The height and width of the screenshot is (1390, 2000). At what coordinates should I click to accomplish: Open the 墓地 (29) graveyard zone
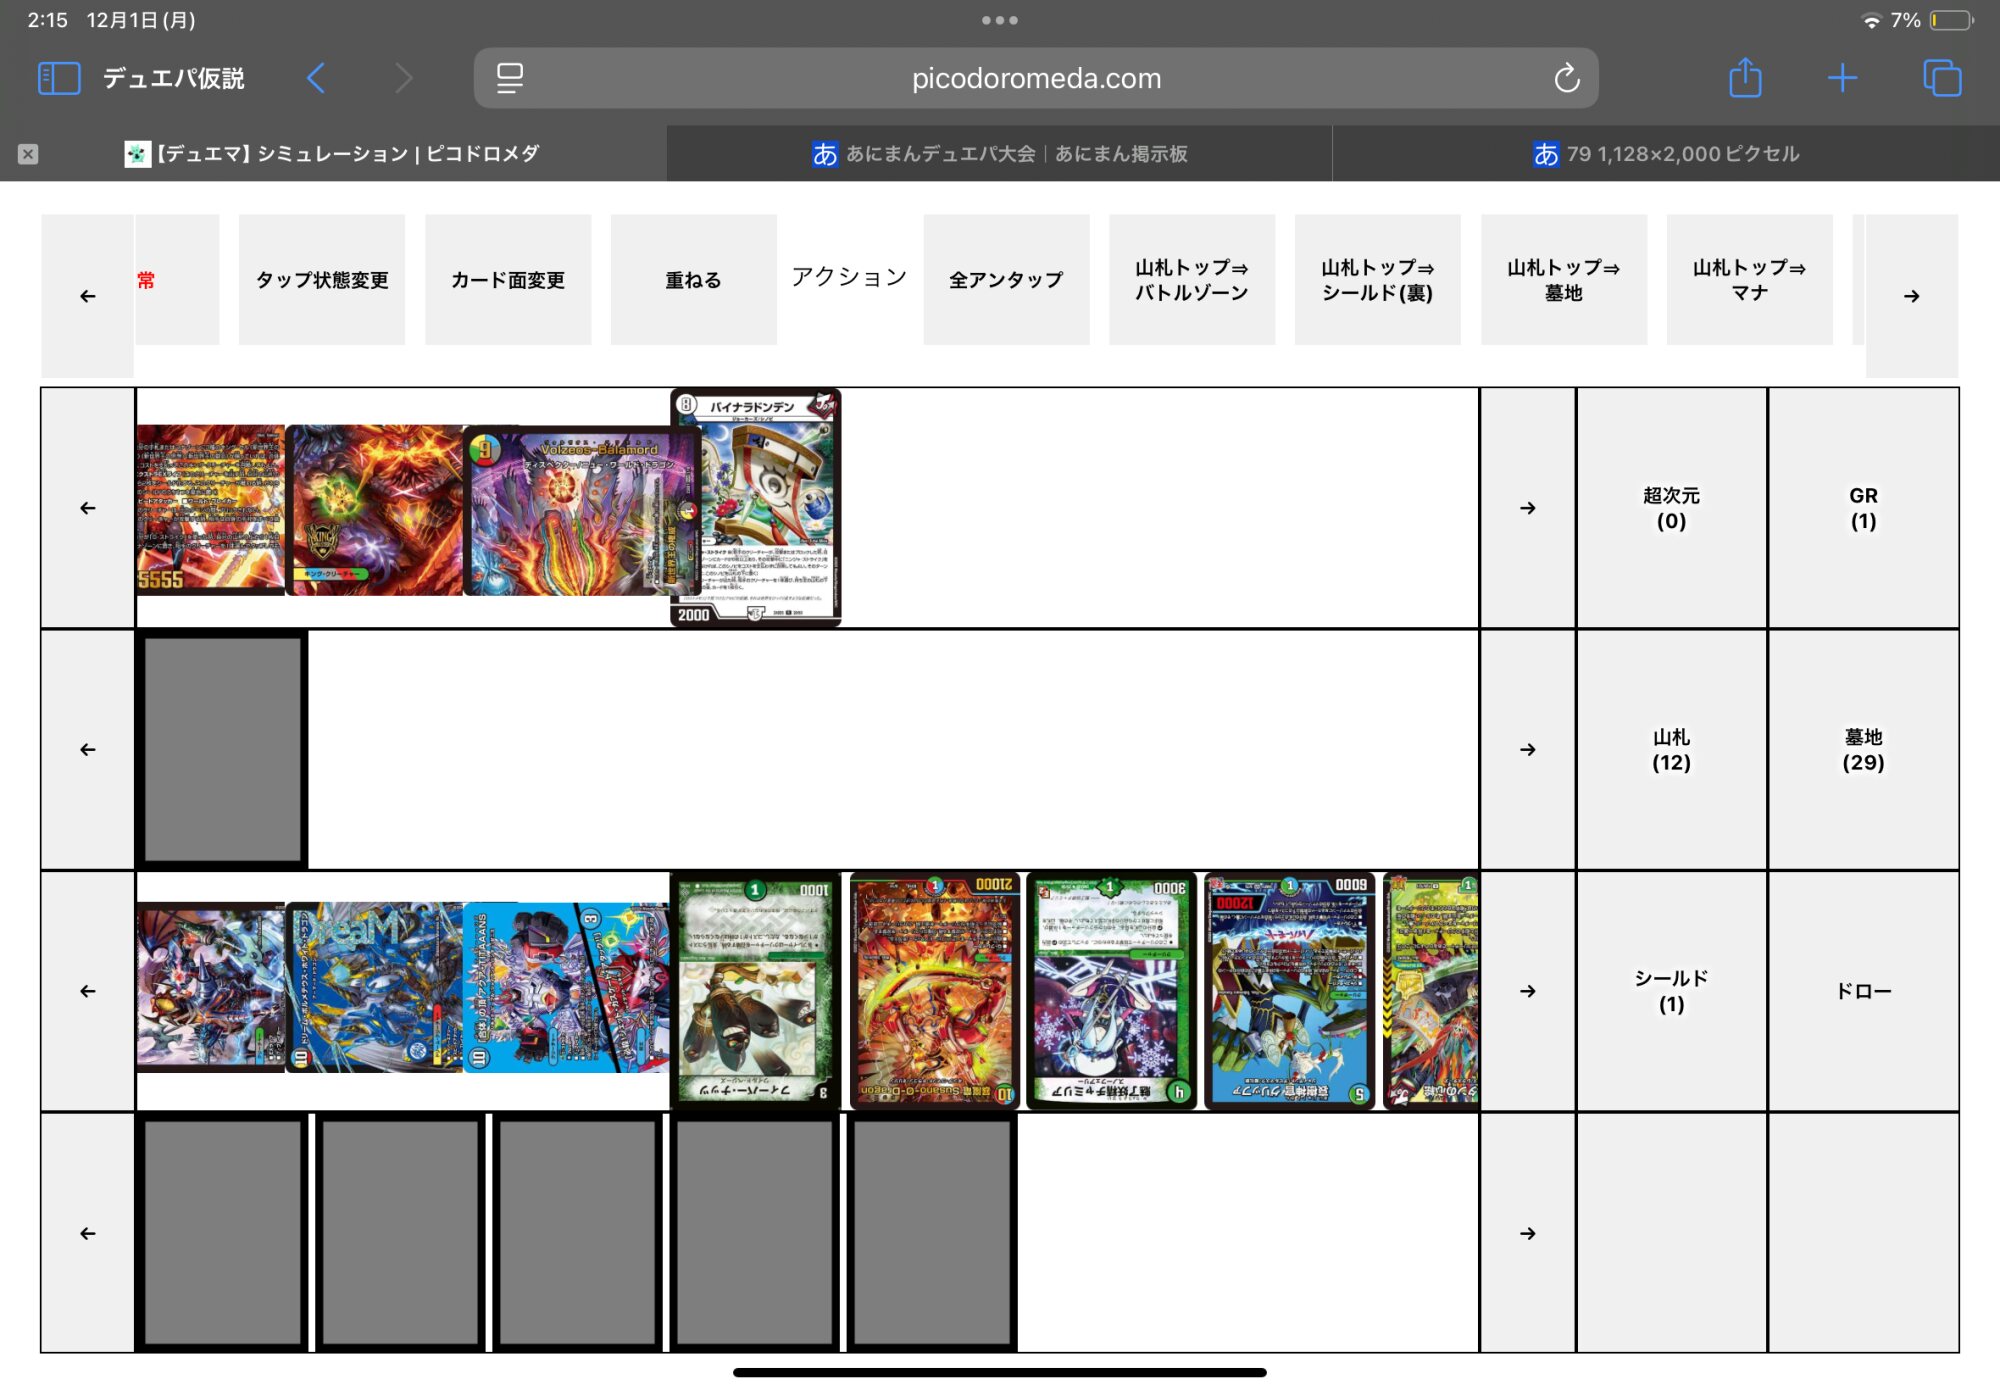click(x=1862, y=749)
